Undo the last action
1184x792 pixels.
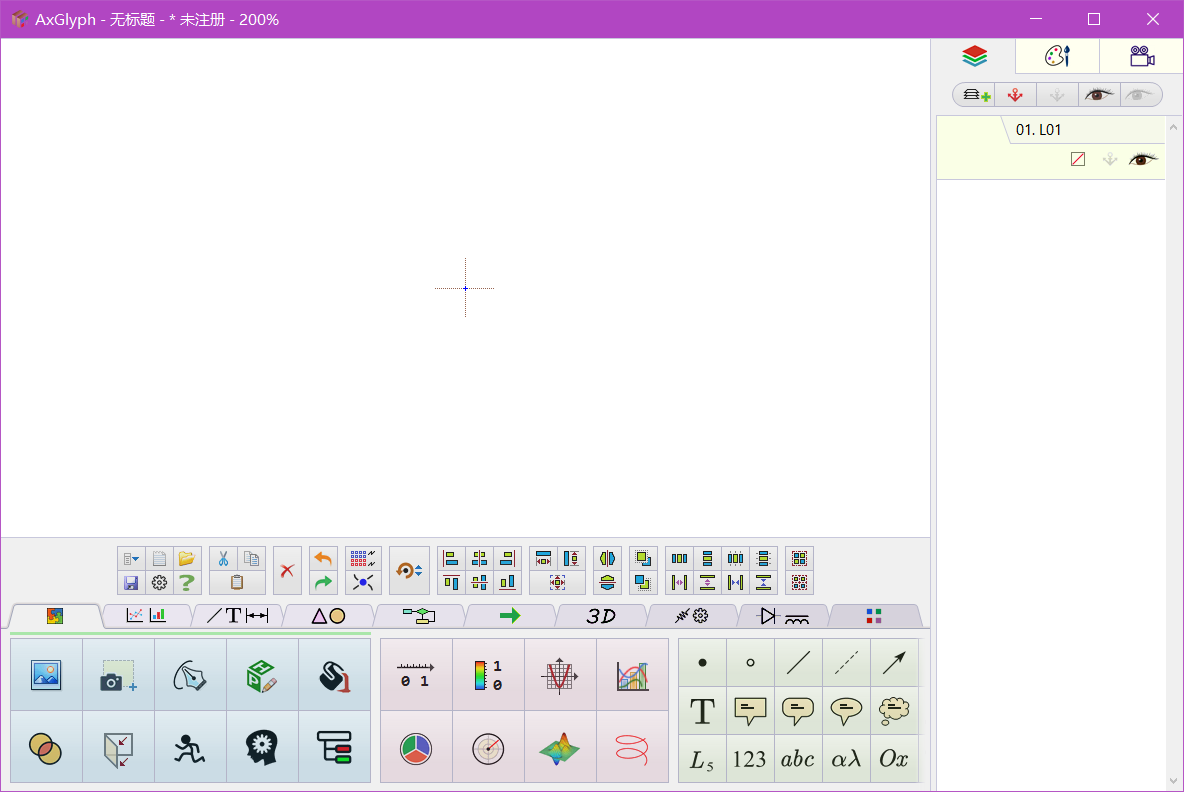(323, 559)
